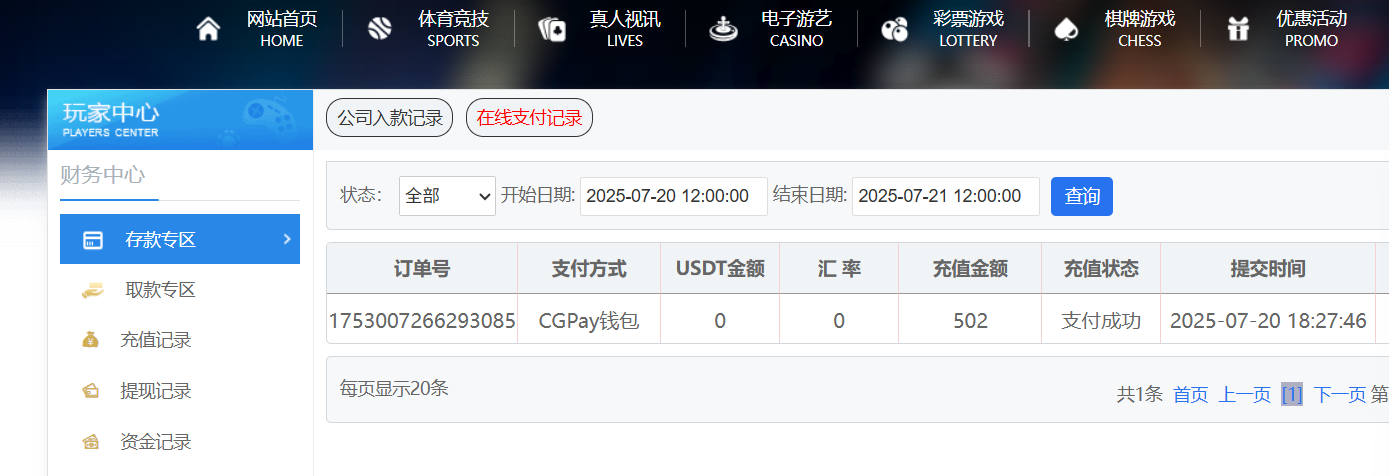The width and height of the screenshot is (1389, 476).
Task: Click the casino joystick icon
Action: 722,29
